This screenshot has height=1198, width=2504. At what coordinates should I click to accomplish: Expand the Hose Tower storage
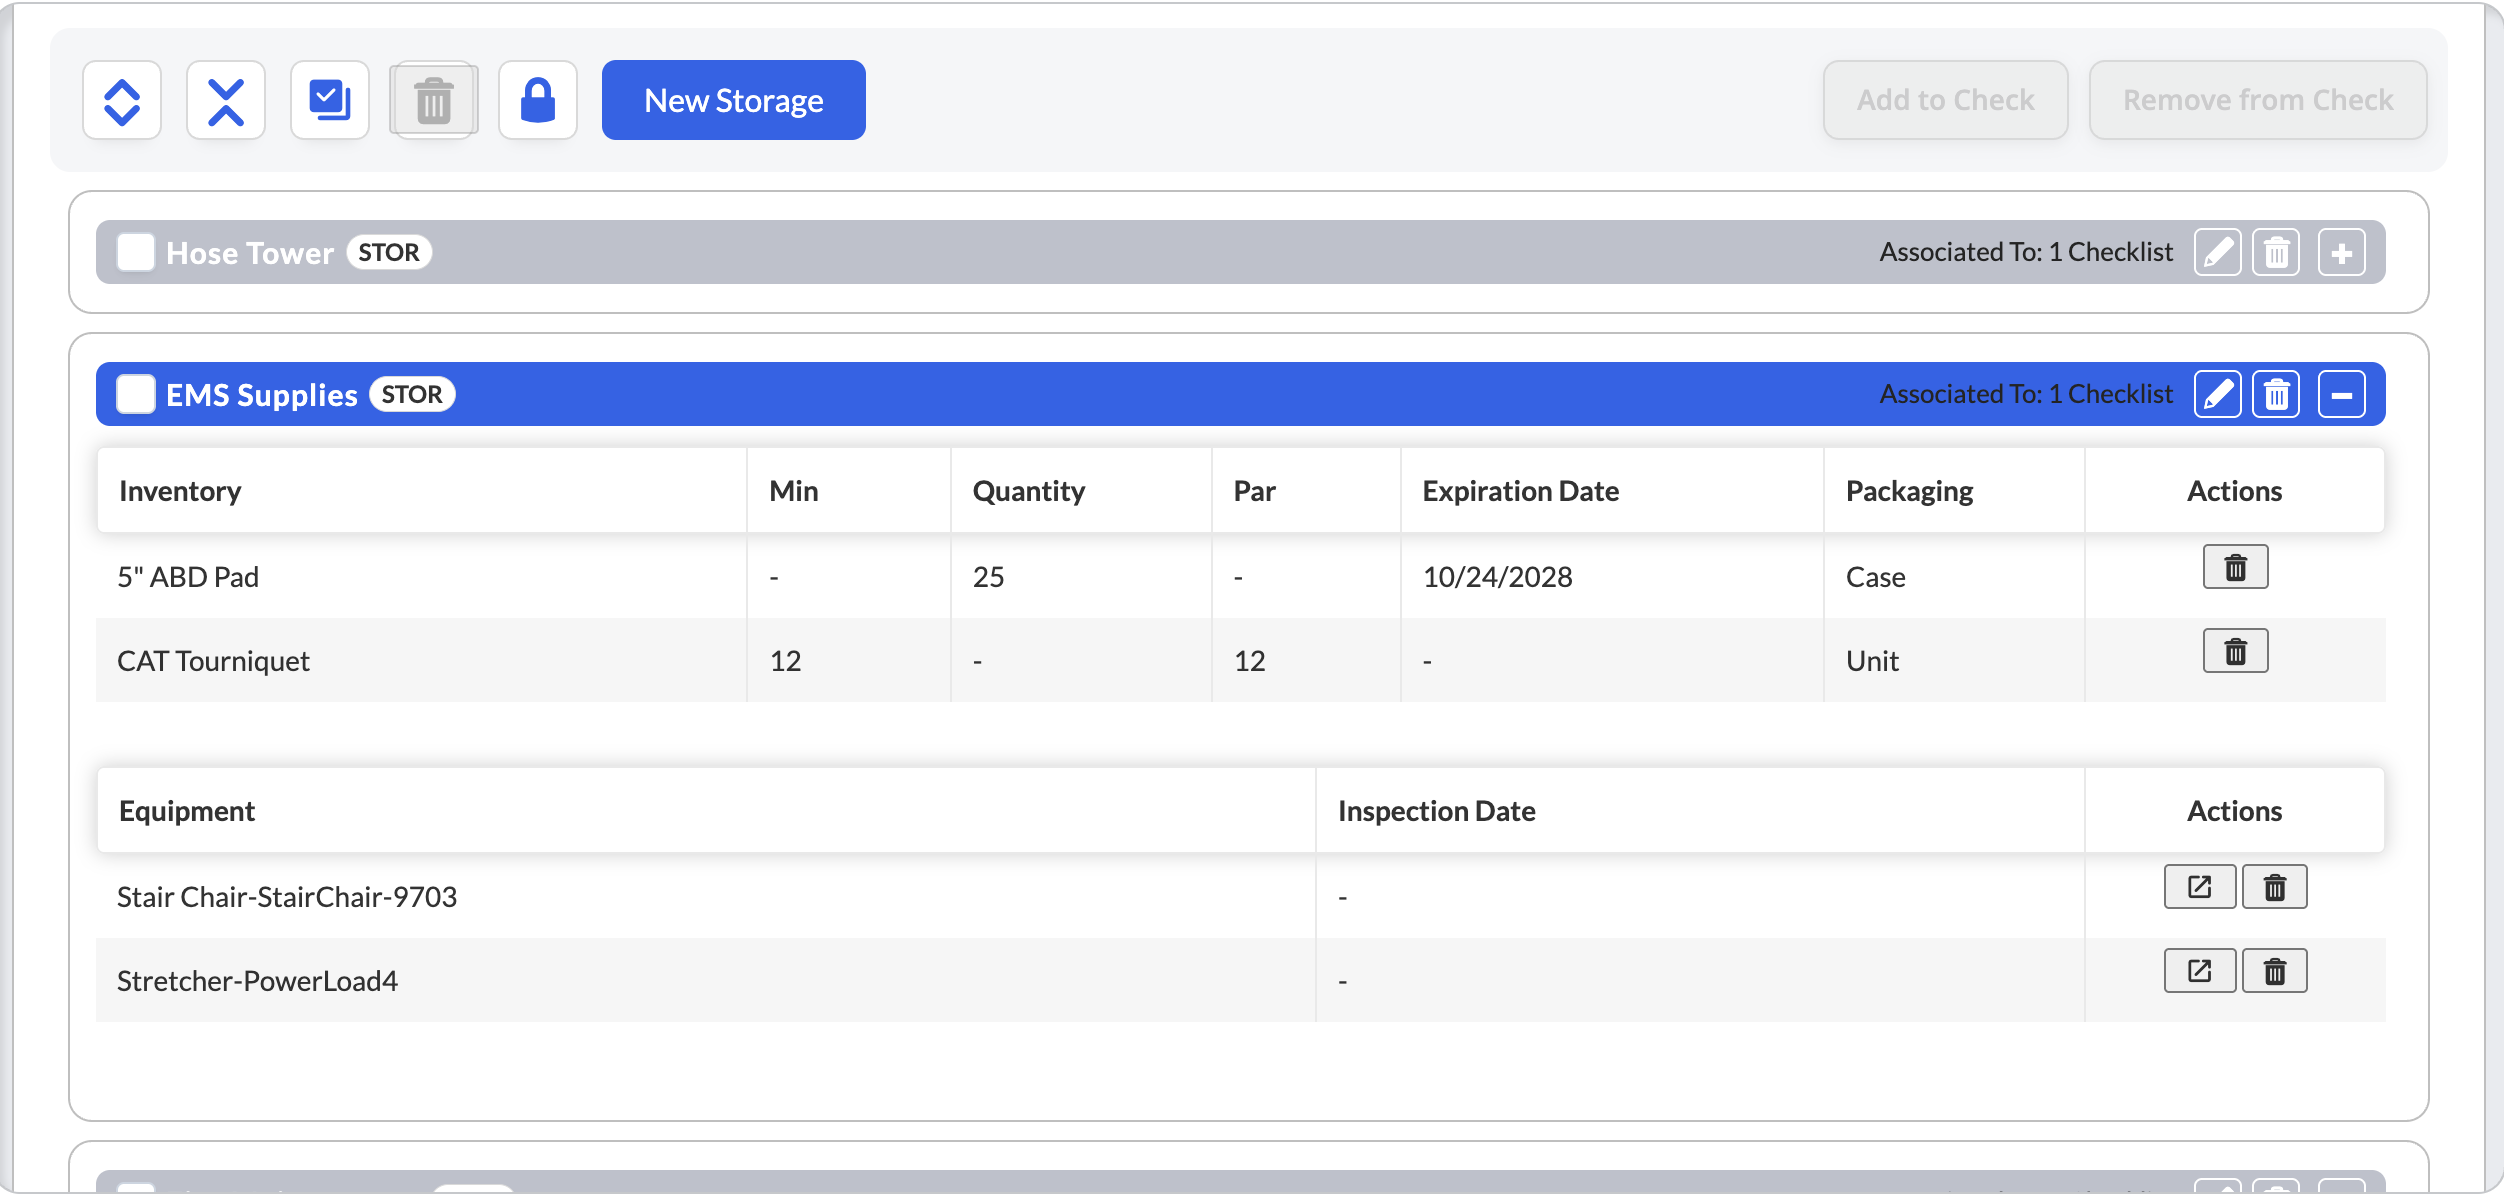click(2341, 252)
